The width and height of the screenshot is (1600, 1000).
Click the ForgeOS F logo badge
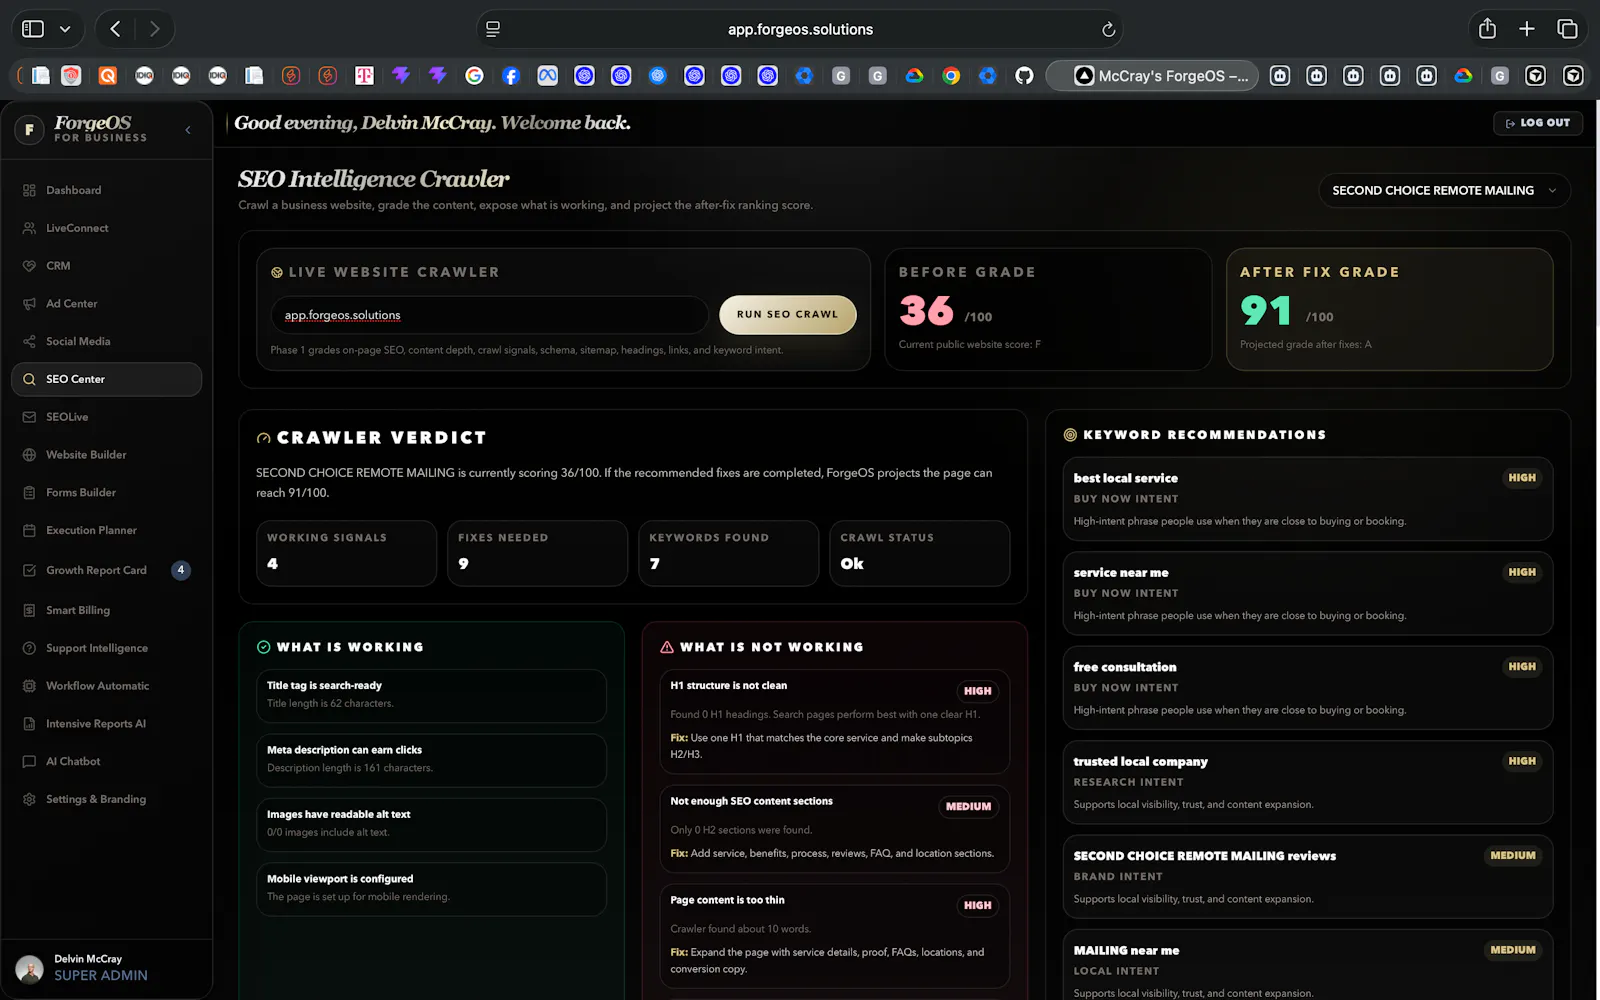pos(29,129)
